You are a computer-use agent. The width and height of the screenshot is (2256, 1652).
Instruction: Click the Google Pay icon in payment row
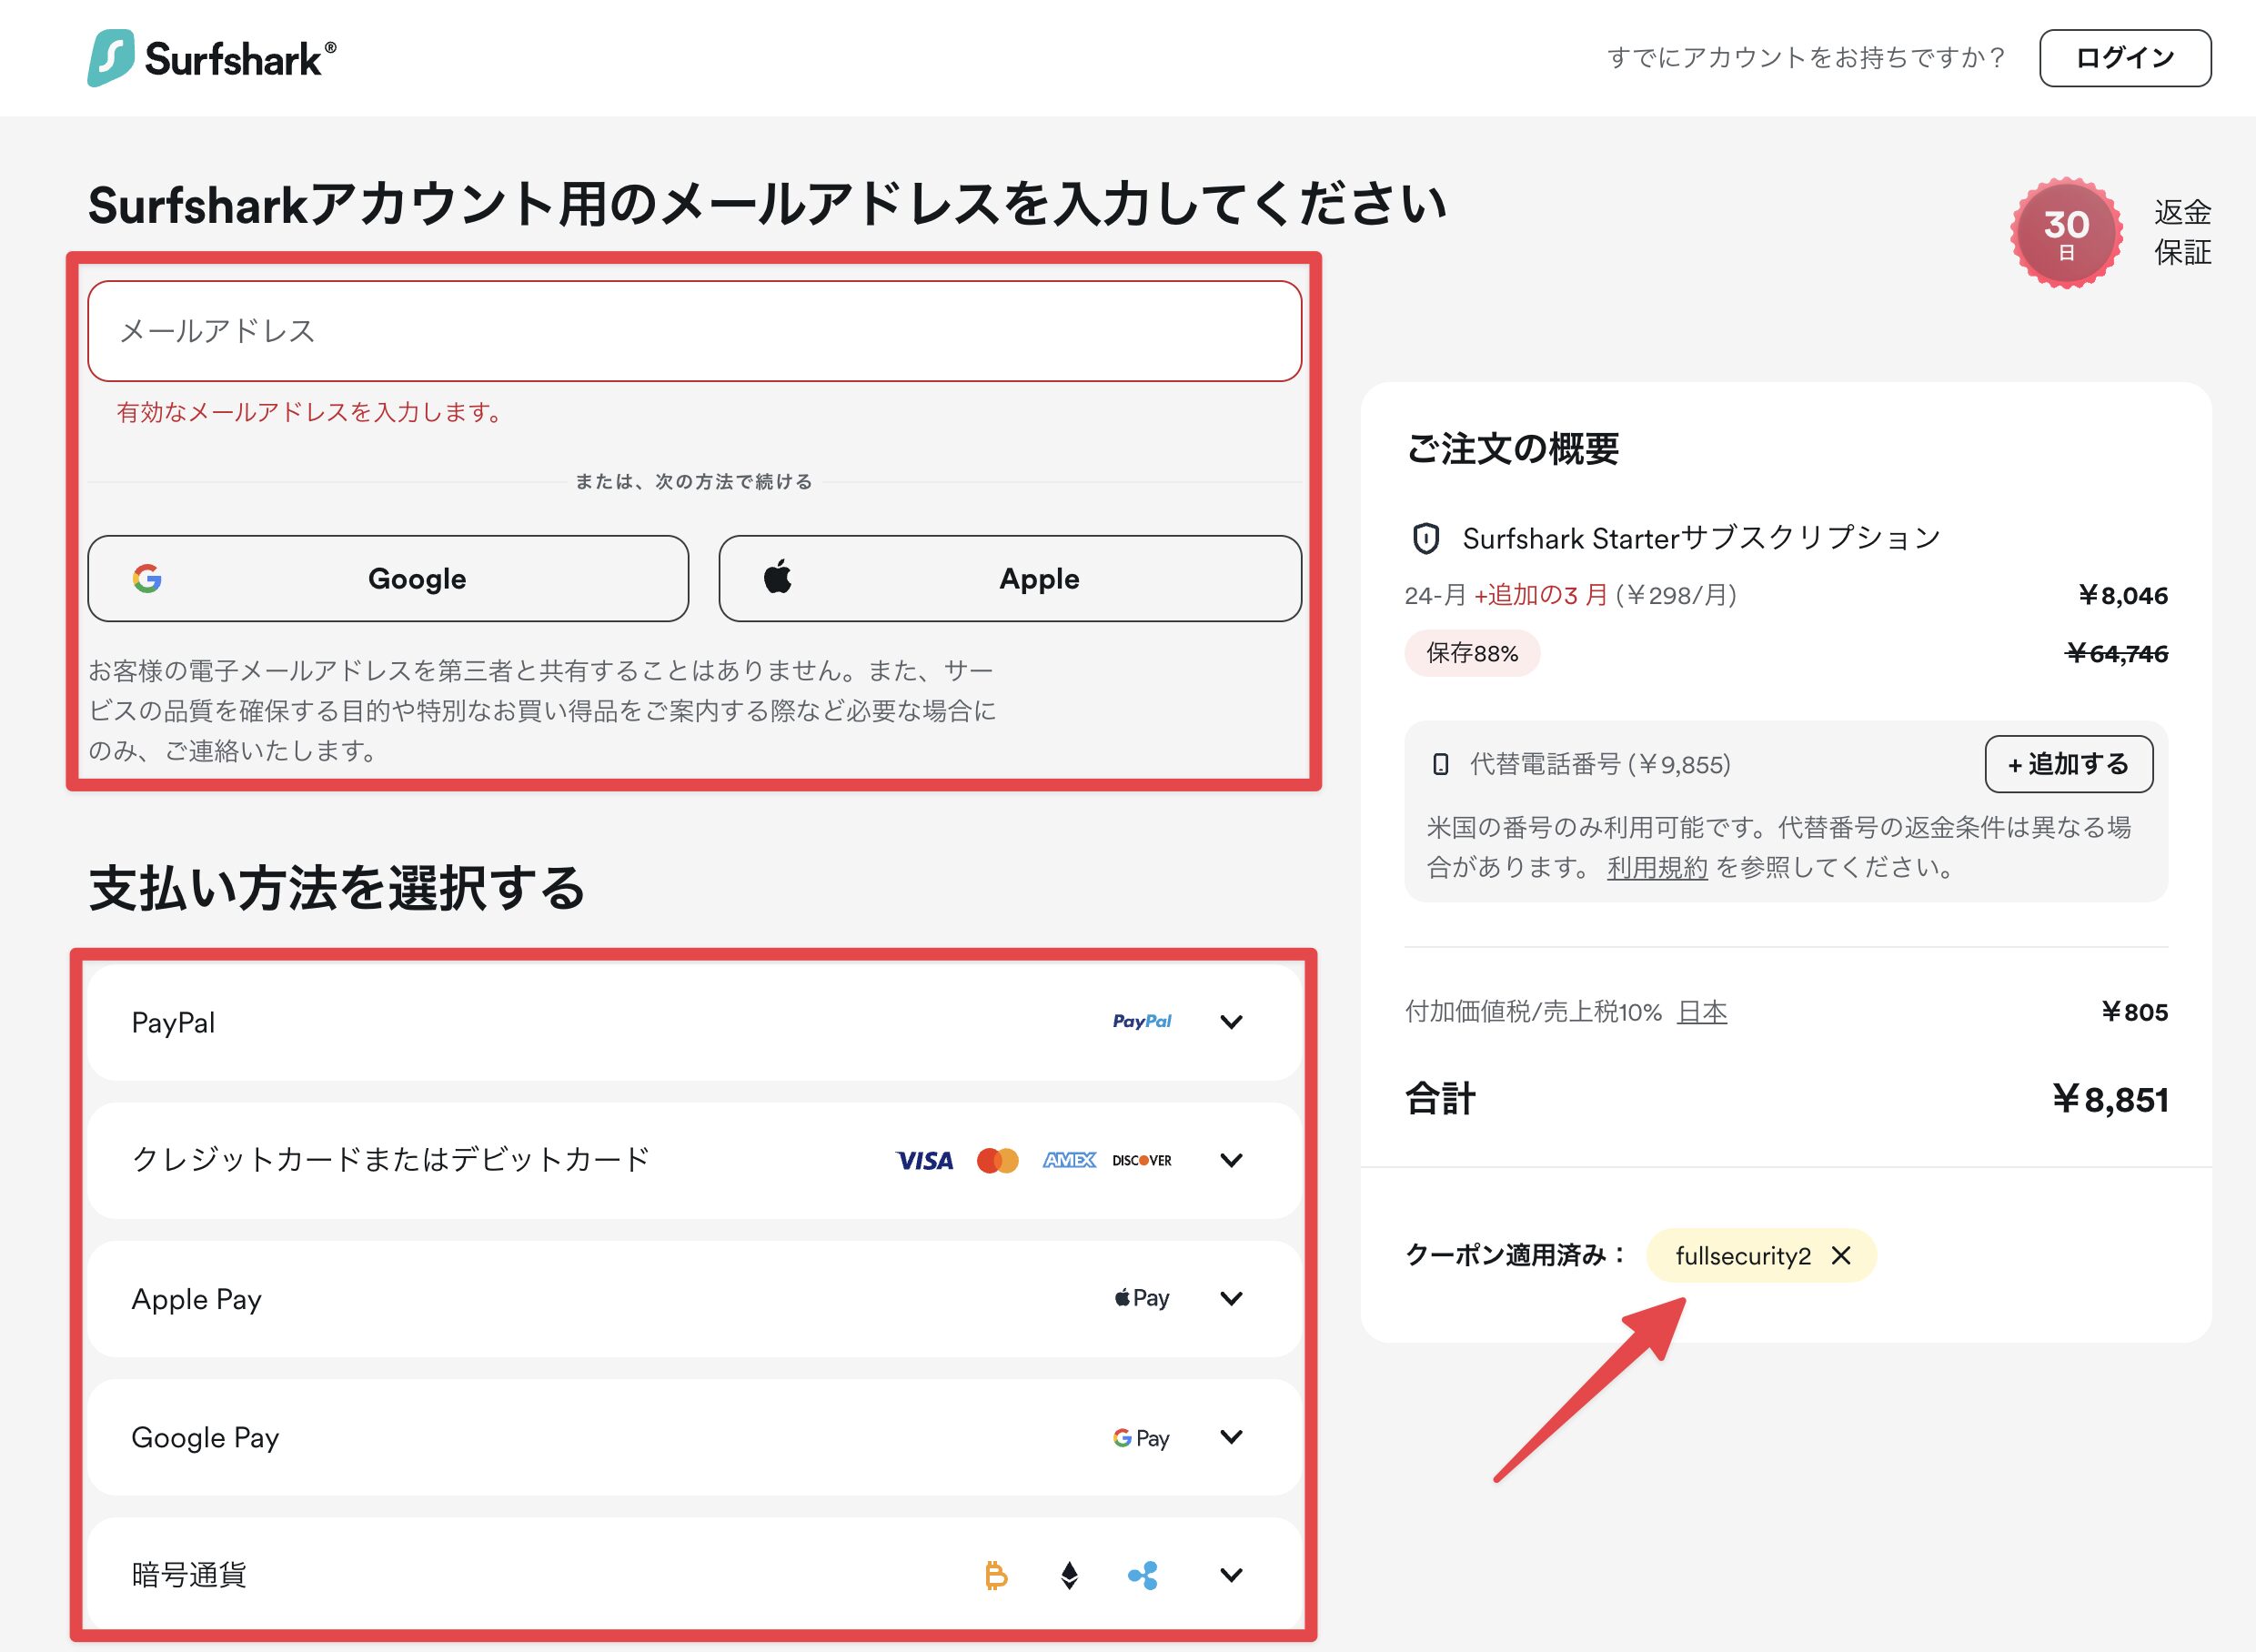coord(1139,1437)
